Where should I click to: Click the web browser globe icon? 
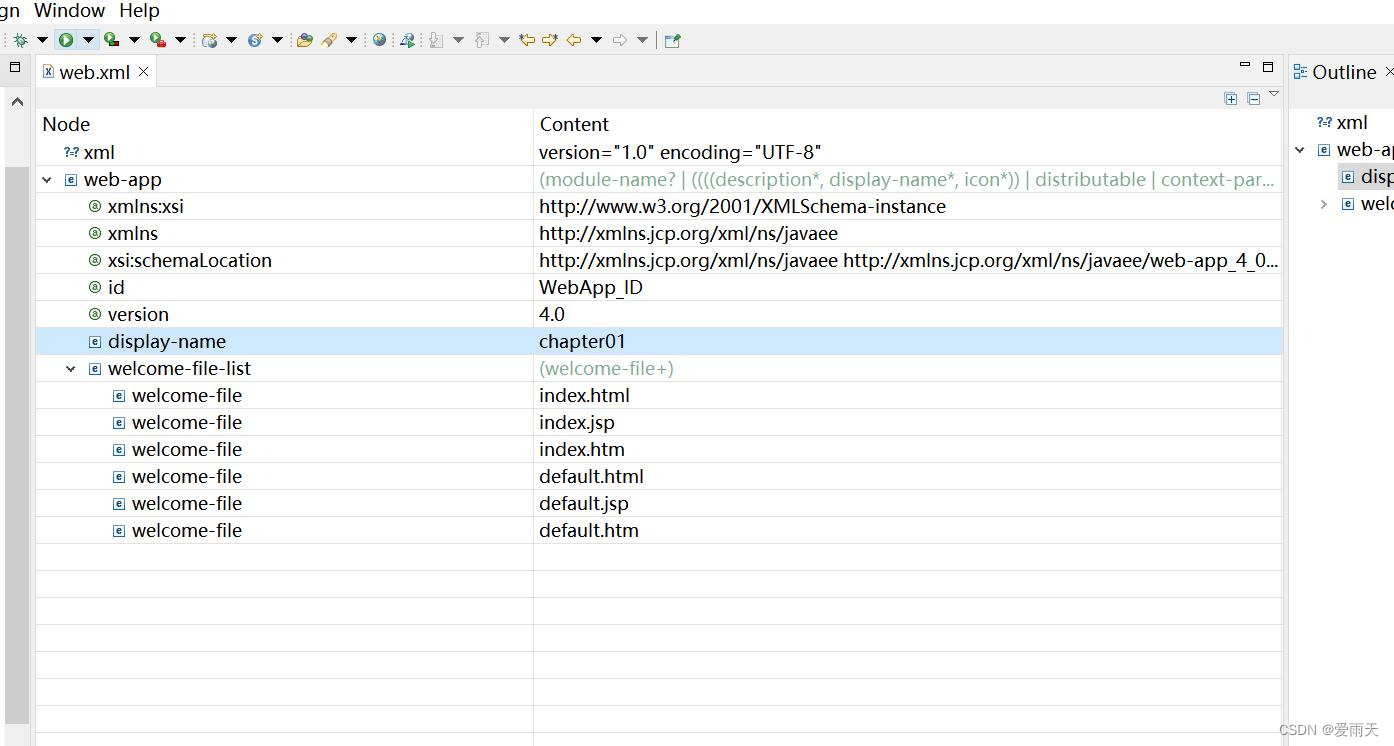point(379,39)
